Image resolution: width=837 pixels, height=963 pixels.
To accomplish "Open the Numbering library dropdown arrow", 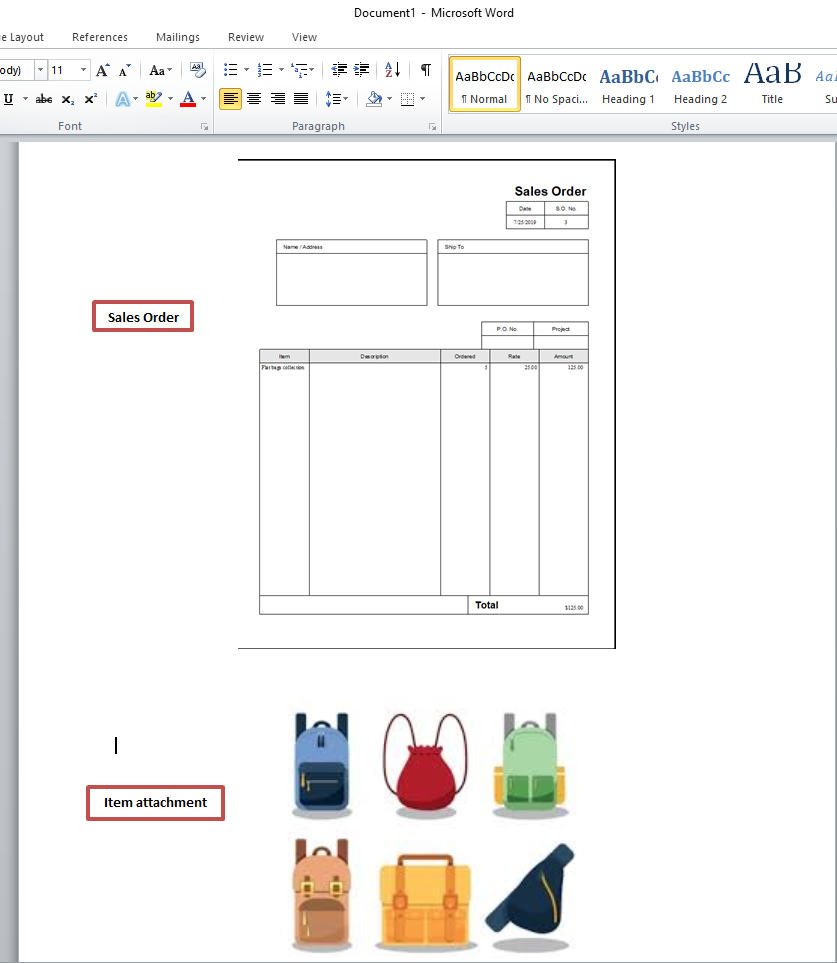I will 281,70.
